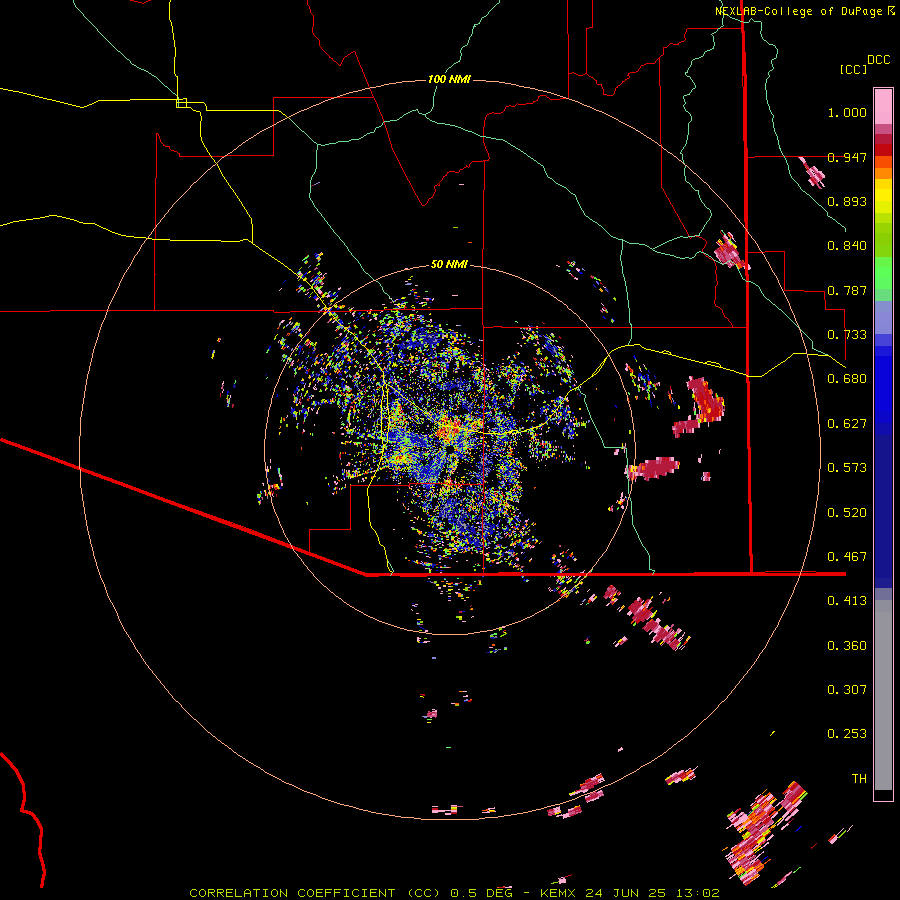Viewport: 900px width, 900px height.
Task: Click the 0.360 color scale value
Action: pos(847,646)
